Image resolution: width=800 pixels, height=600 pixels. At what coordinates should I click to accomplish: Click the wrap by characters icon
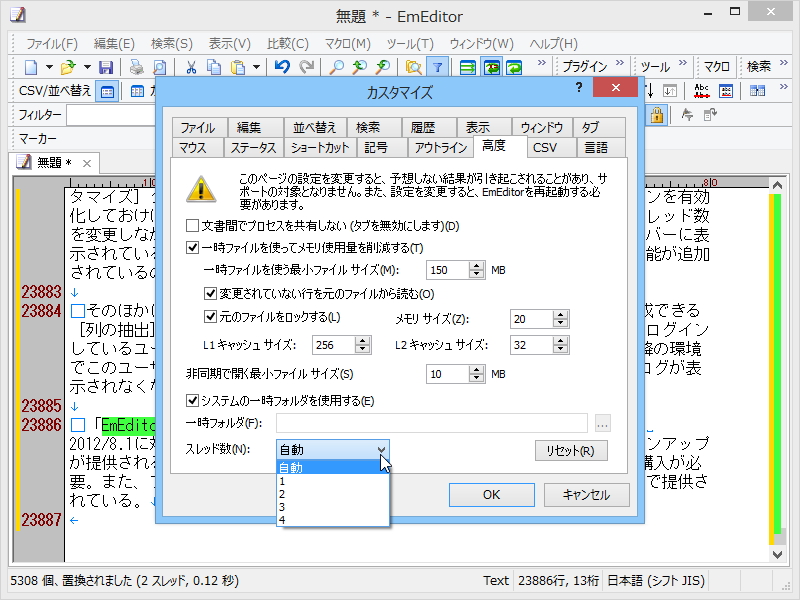[492, 67]
